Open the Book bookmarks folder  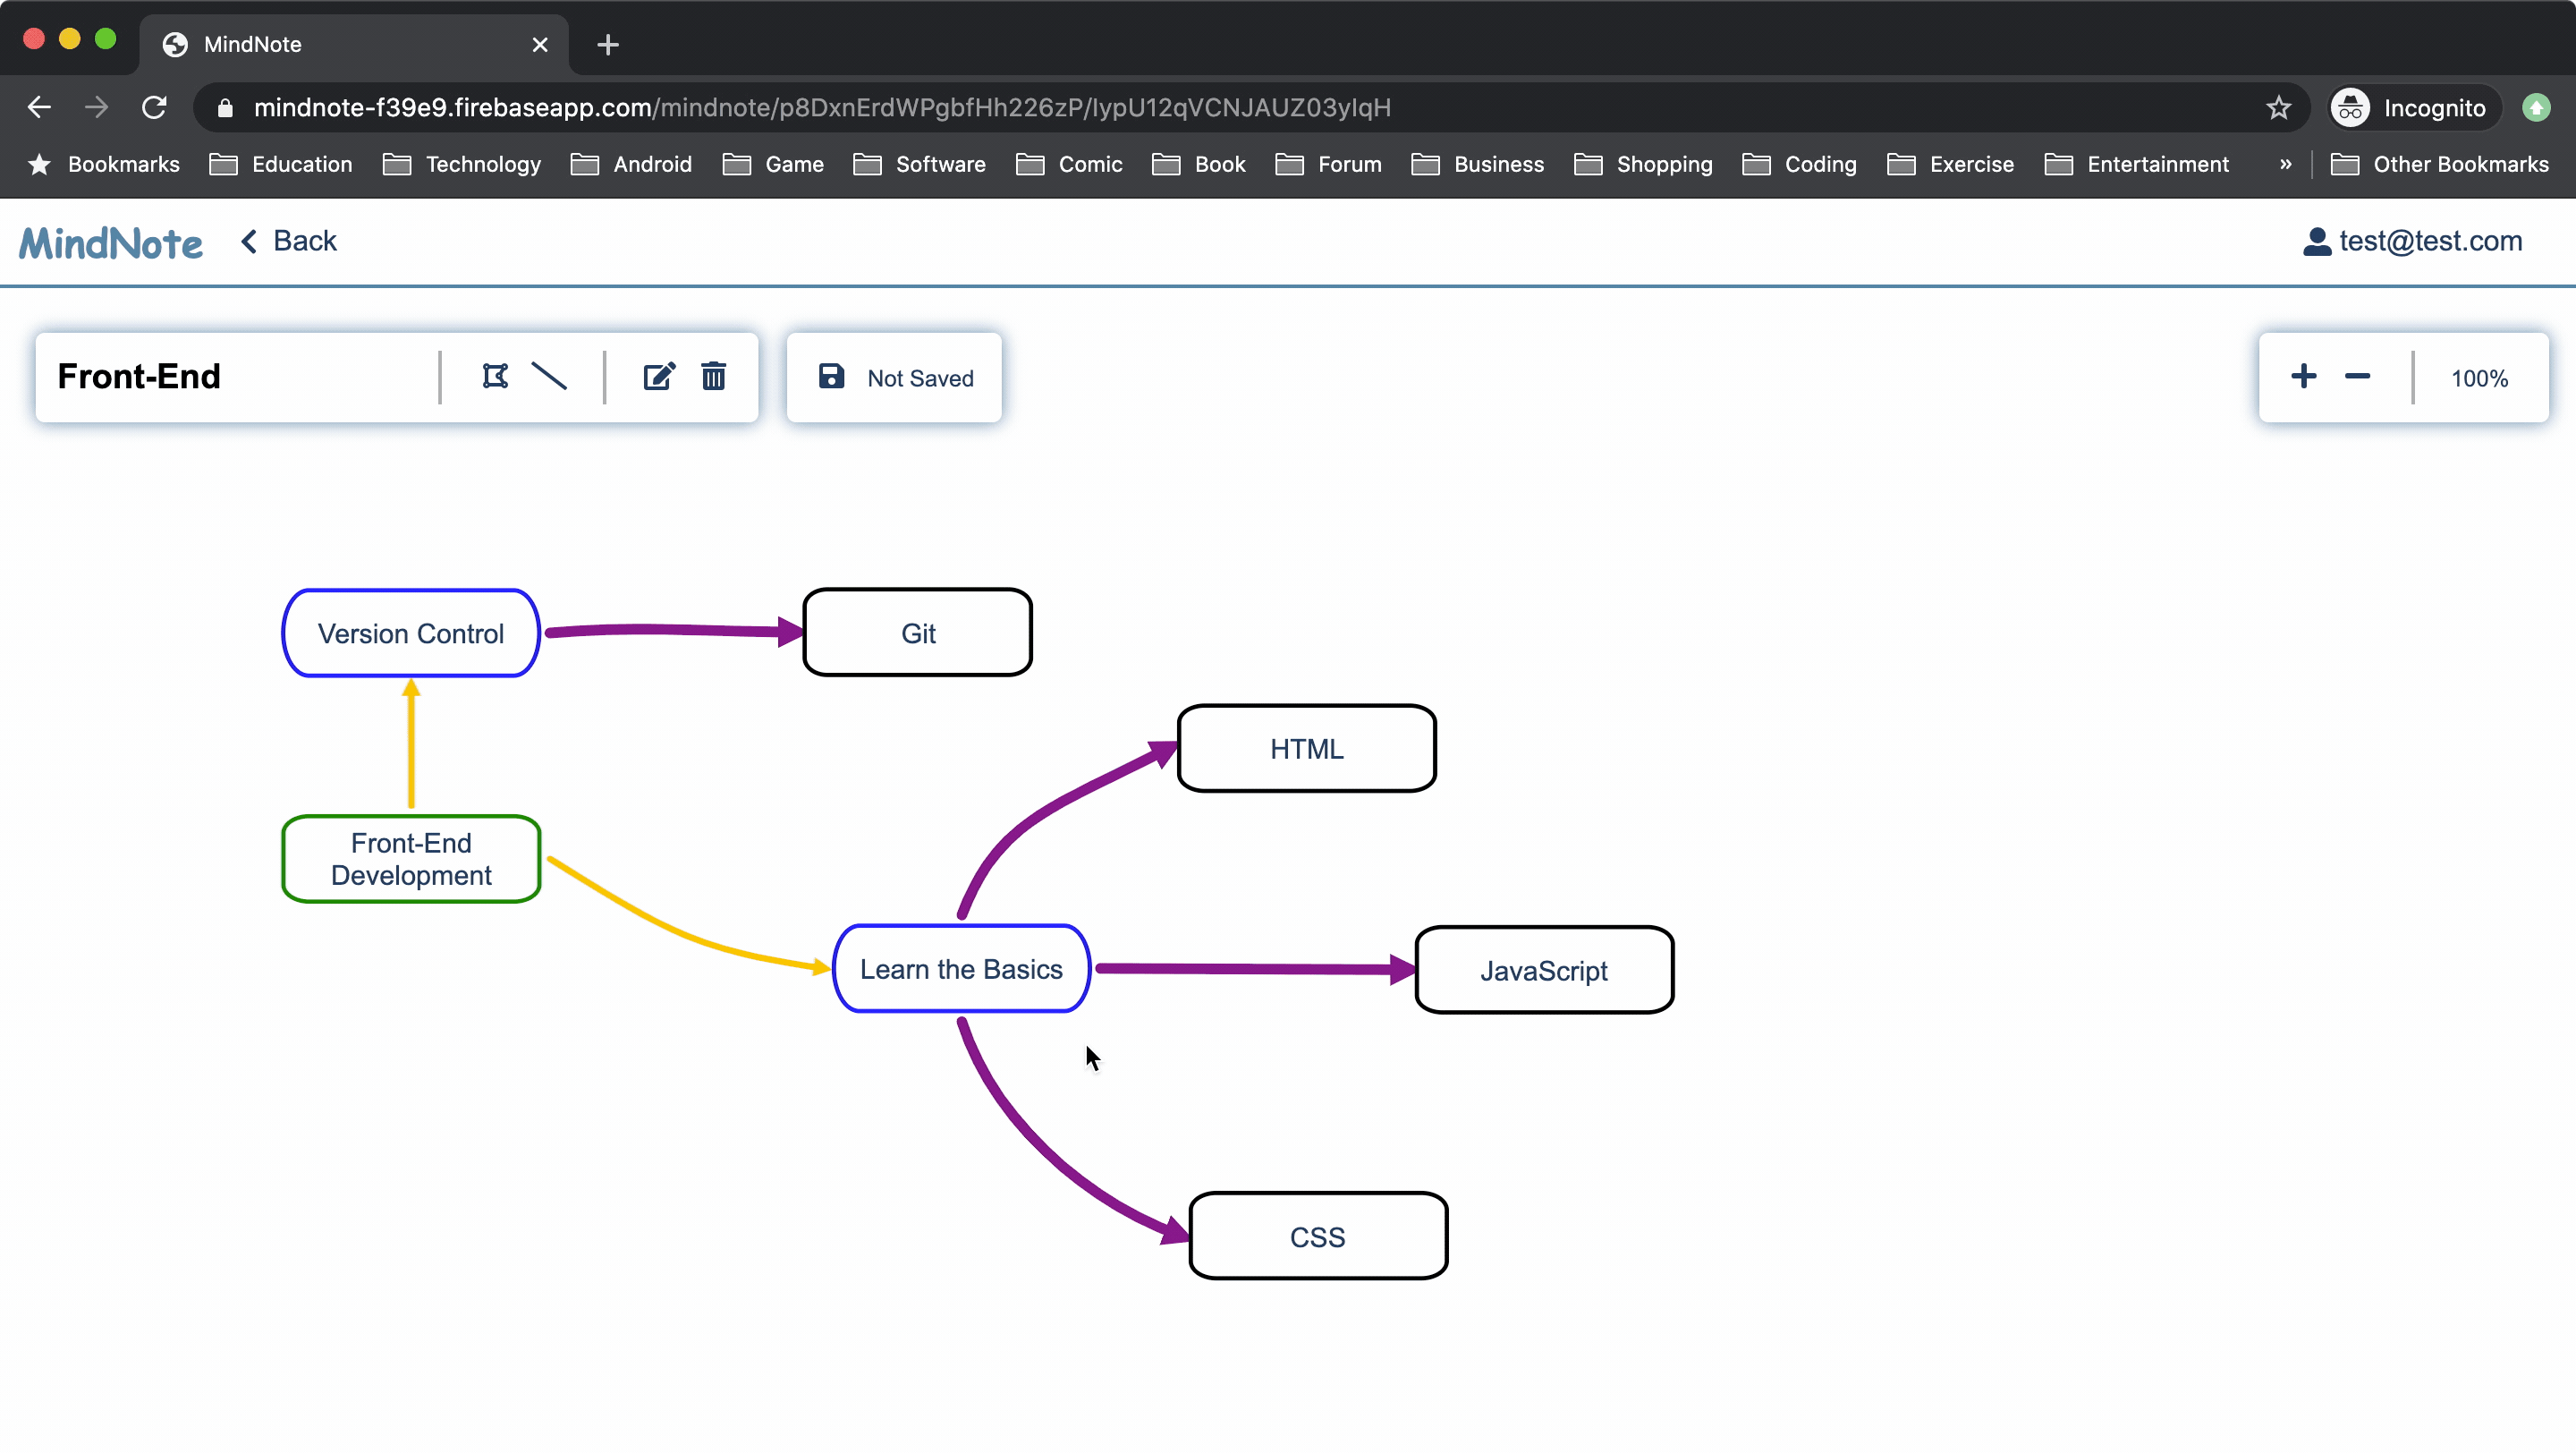click(x=1199, y=164)
